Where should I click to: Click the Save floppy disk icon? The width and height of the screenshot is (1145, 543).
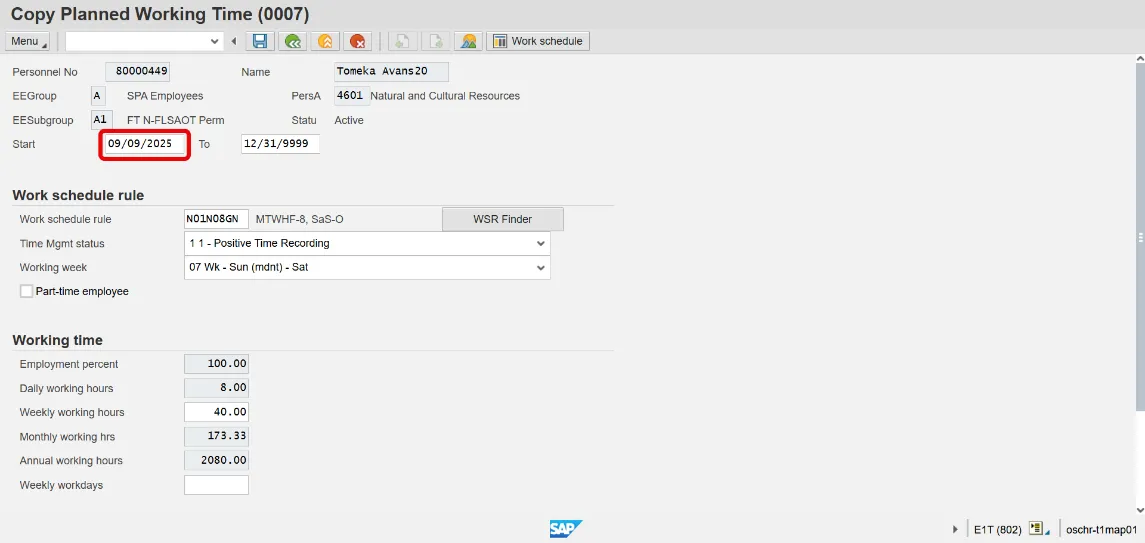[x=260, y=41]
